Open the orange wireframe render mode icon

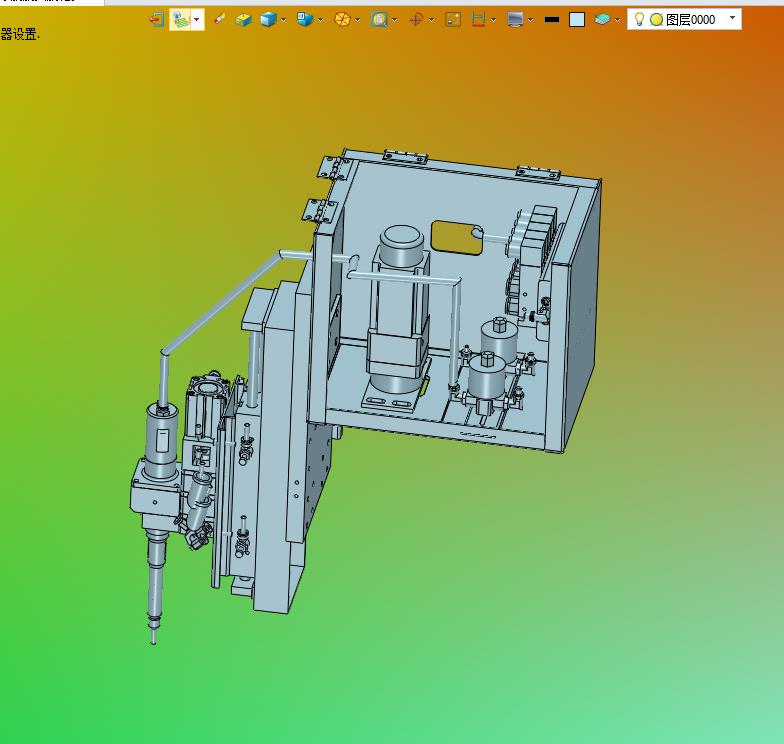(x=342, y=20)
